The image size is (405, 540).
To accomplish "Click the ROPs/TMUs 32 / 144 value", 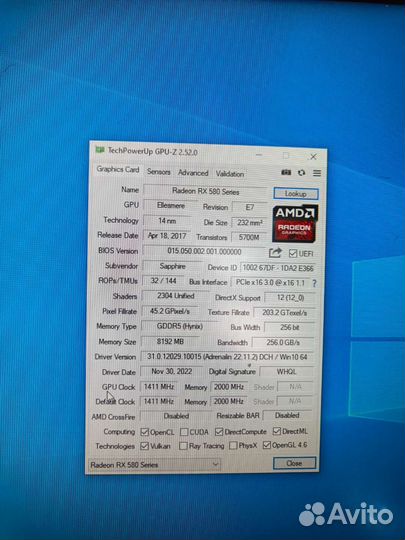I will [x=163, y=281].
